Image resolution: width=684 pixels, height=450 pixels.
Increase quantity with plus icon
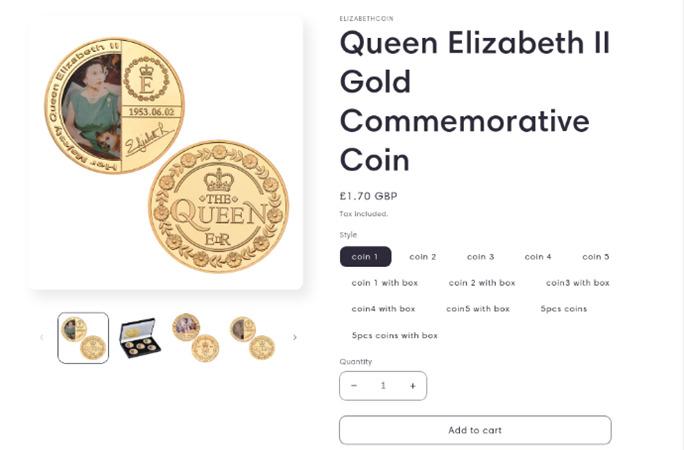[x=412, y=386]
